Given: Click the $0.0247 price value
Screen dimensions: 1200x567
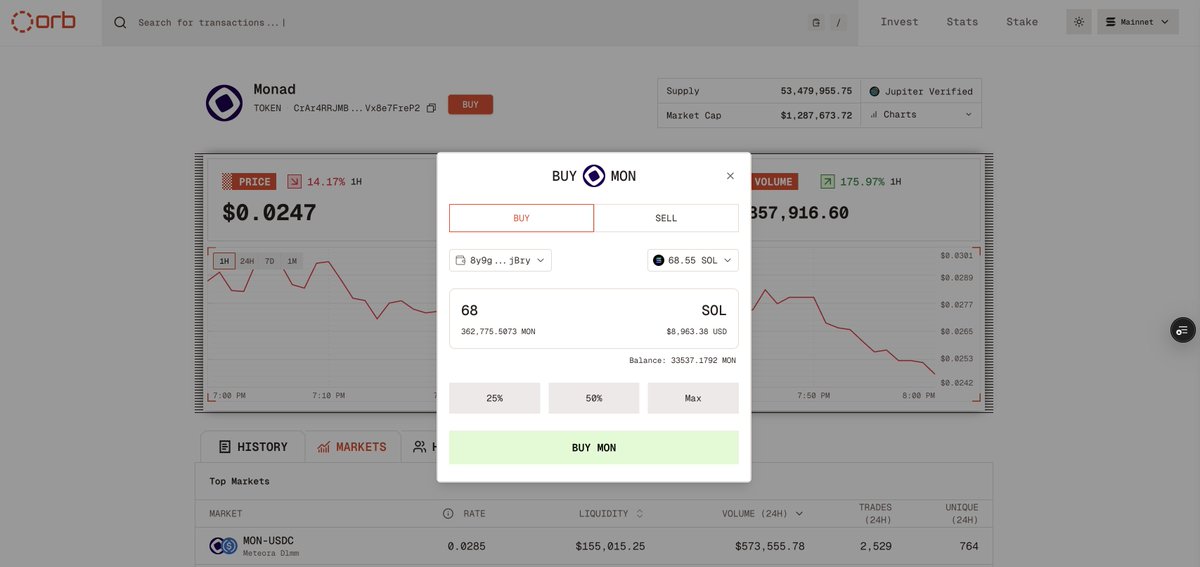Looking at the screenshot, I should pyautogui.click(x=269, y=213).
